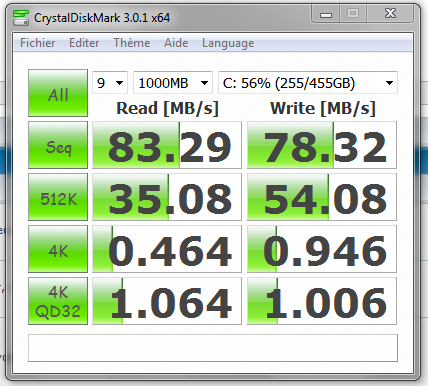The height and width of the screenshot is (386, 428).
Task: Click the 4K QD32 write result 1.006
Action: [322, 301]
